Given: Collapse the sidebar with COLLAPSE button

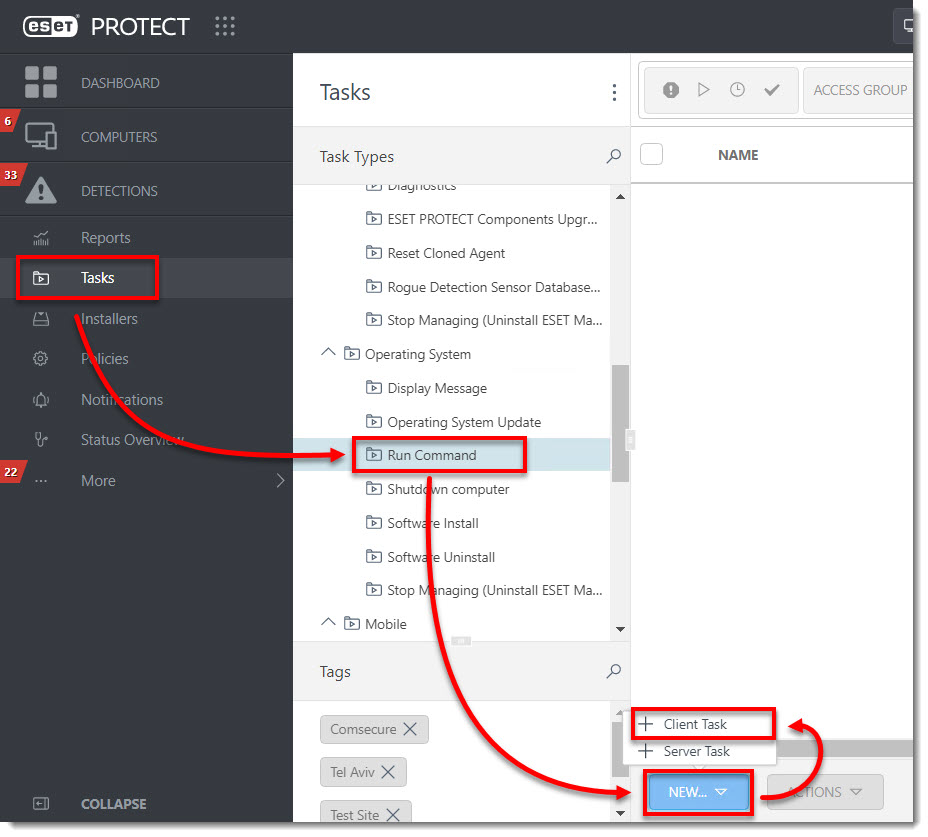Looking at the screenshot, I should click(x=114, y=804).
